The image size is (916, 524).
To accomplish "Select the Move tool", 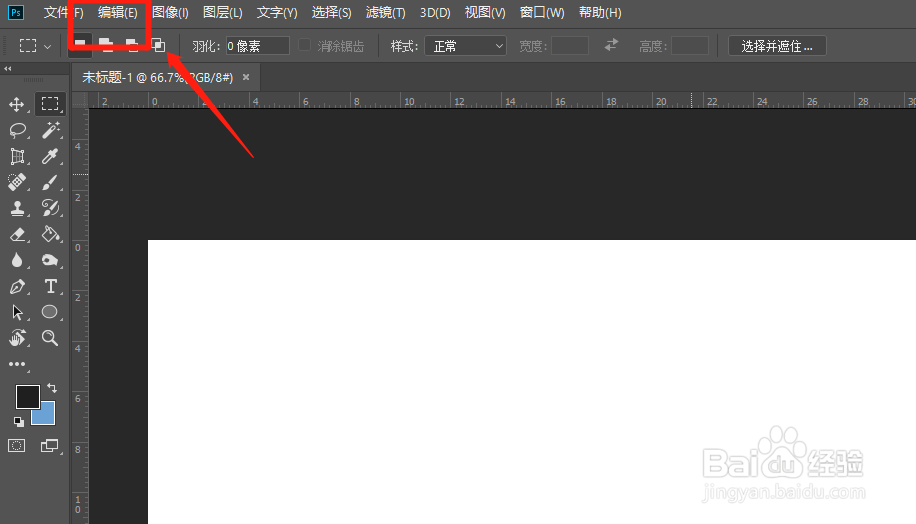I will (16, 104).
